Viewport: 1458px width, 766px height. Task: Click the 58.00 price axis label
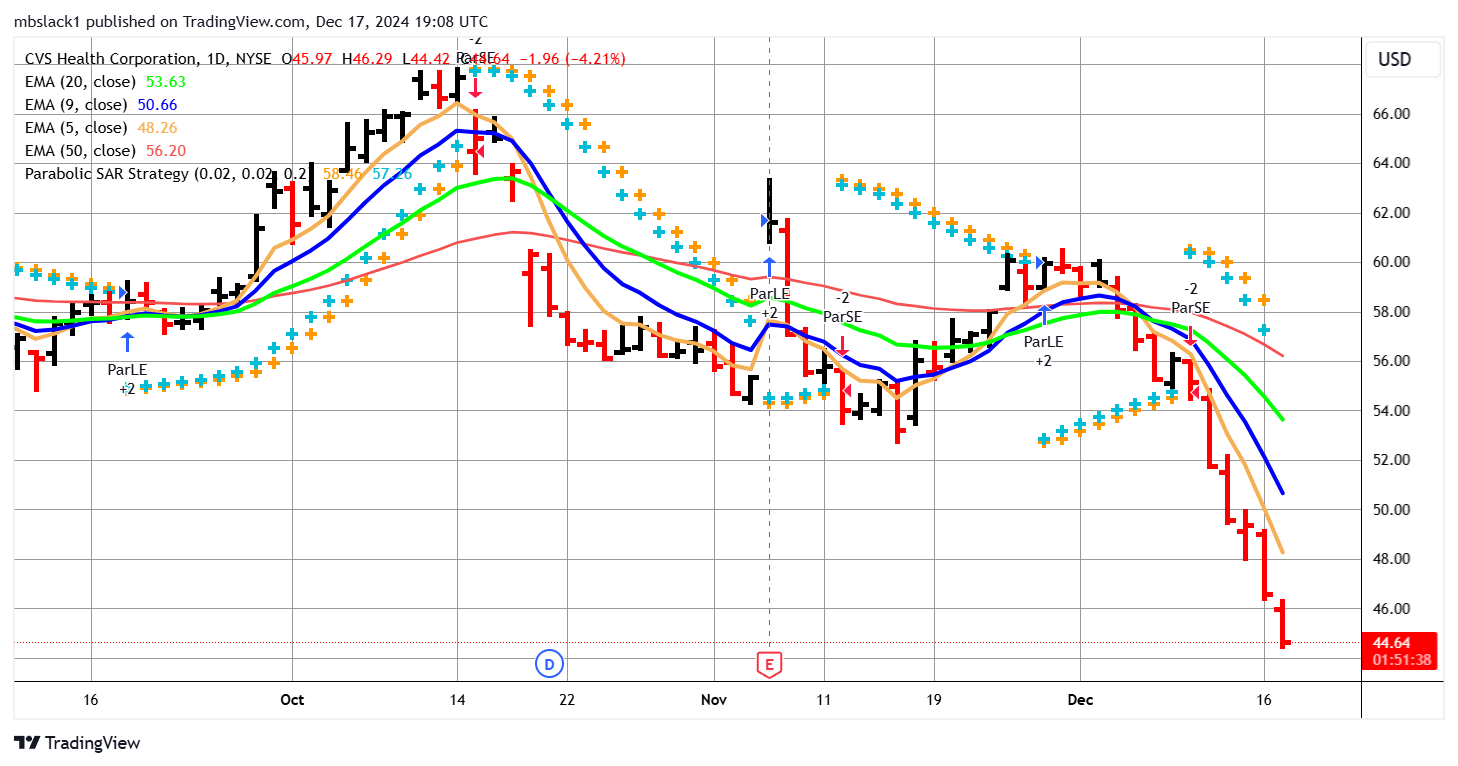(x=1391, y=312)
